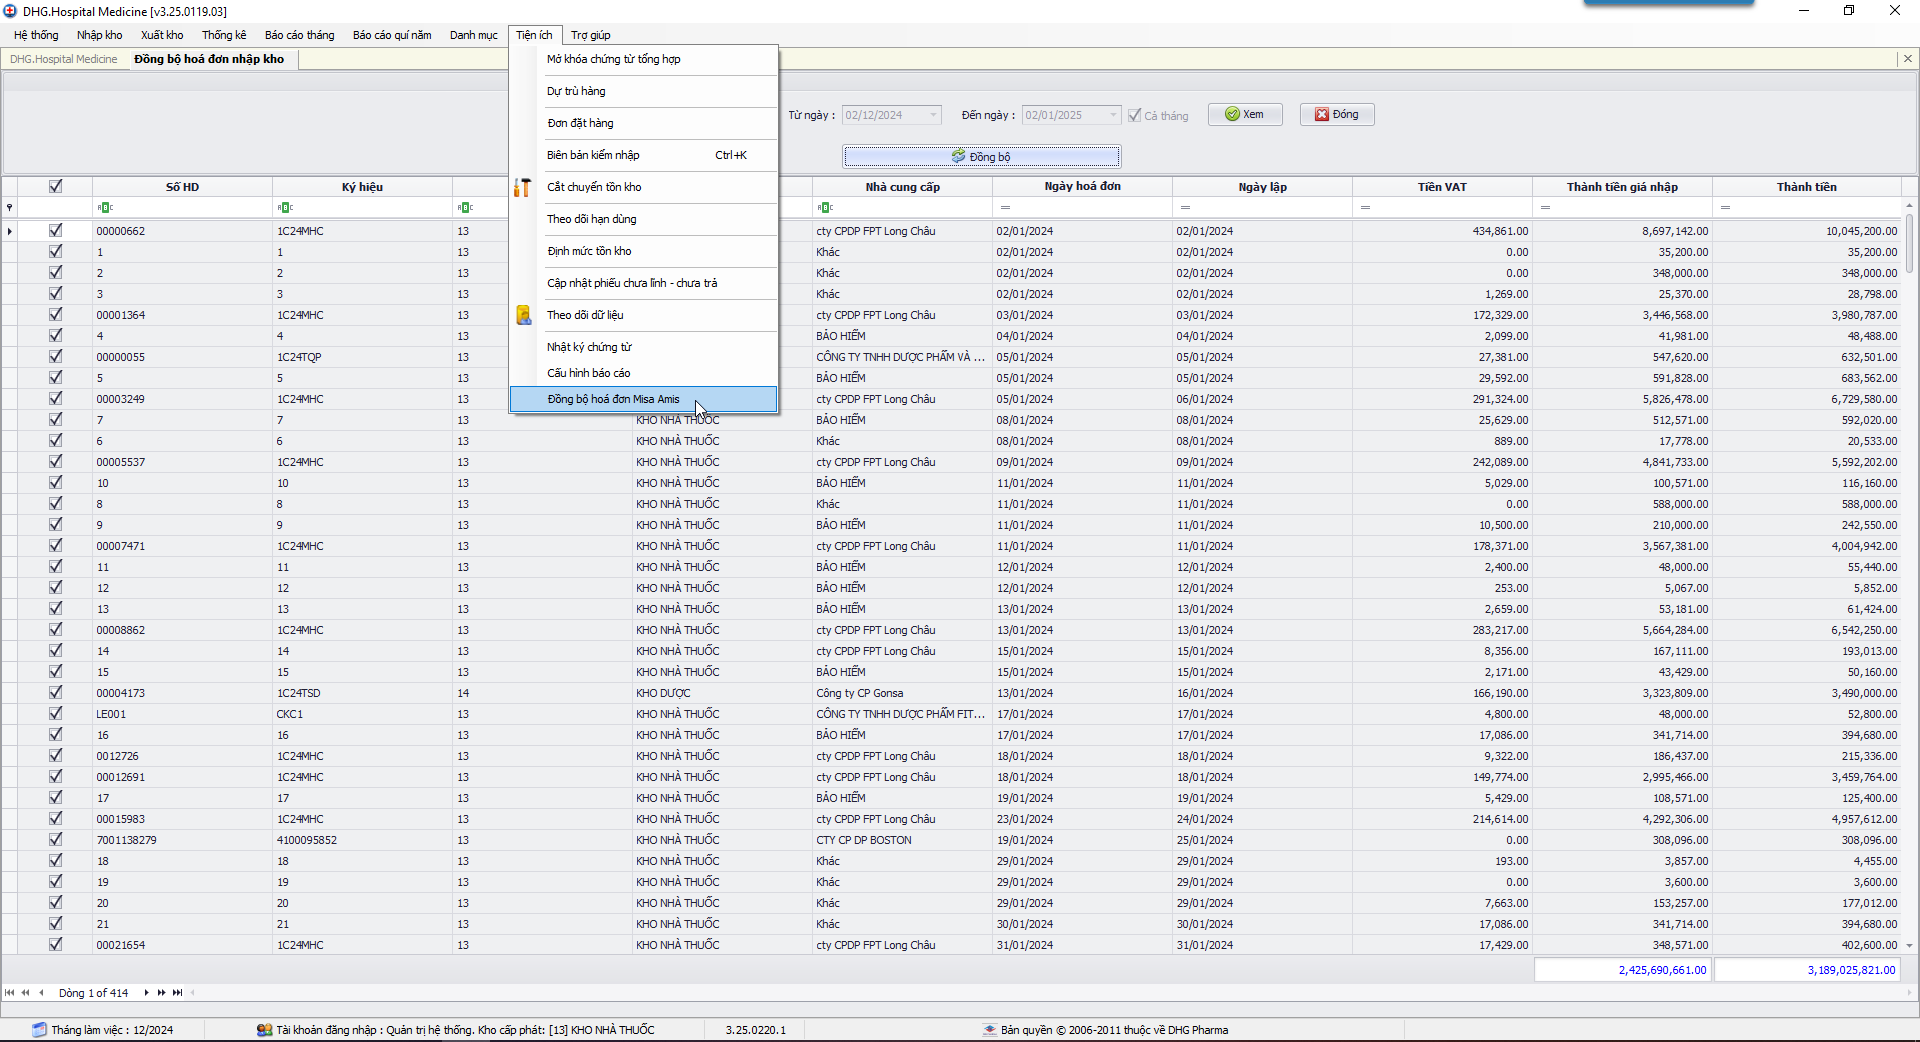The height and width of the screenshot is (1042, 1920).
Task: Select Mở khóa chứng từ tổng hợp
Action: point(643,59)
